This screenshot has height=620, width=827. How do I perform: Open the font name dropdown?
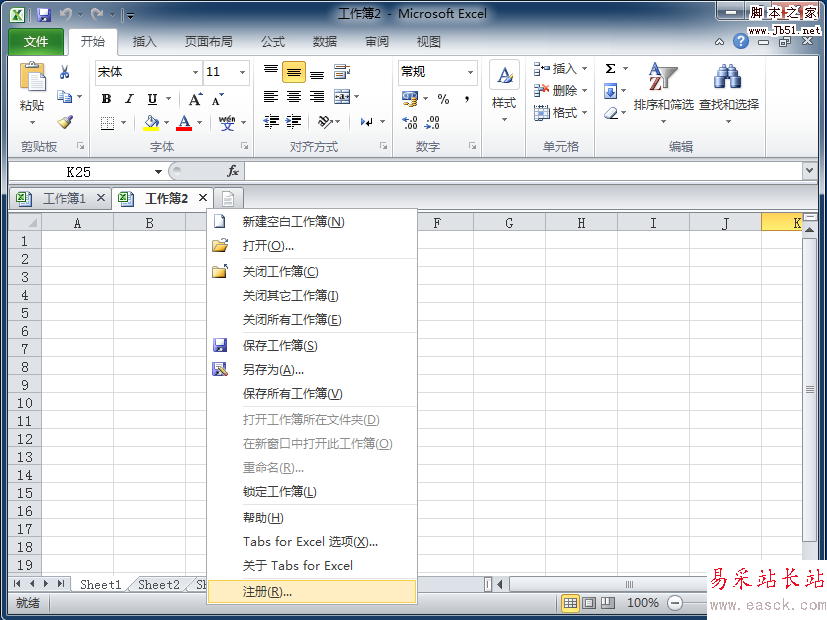click(x=195, y=72)
